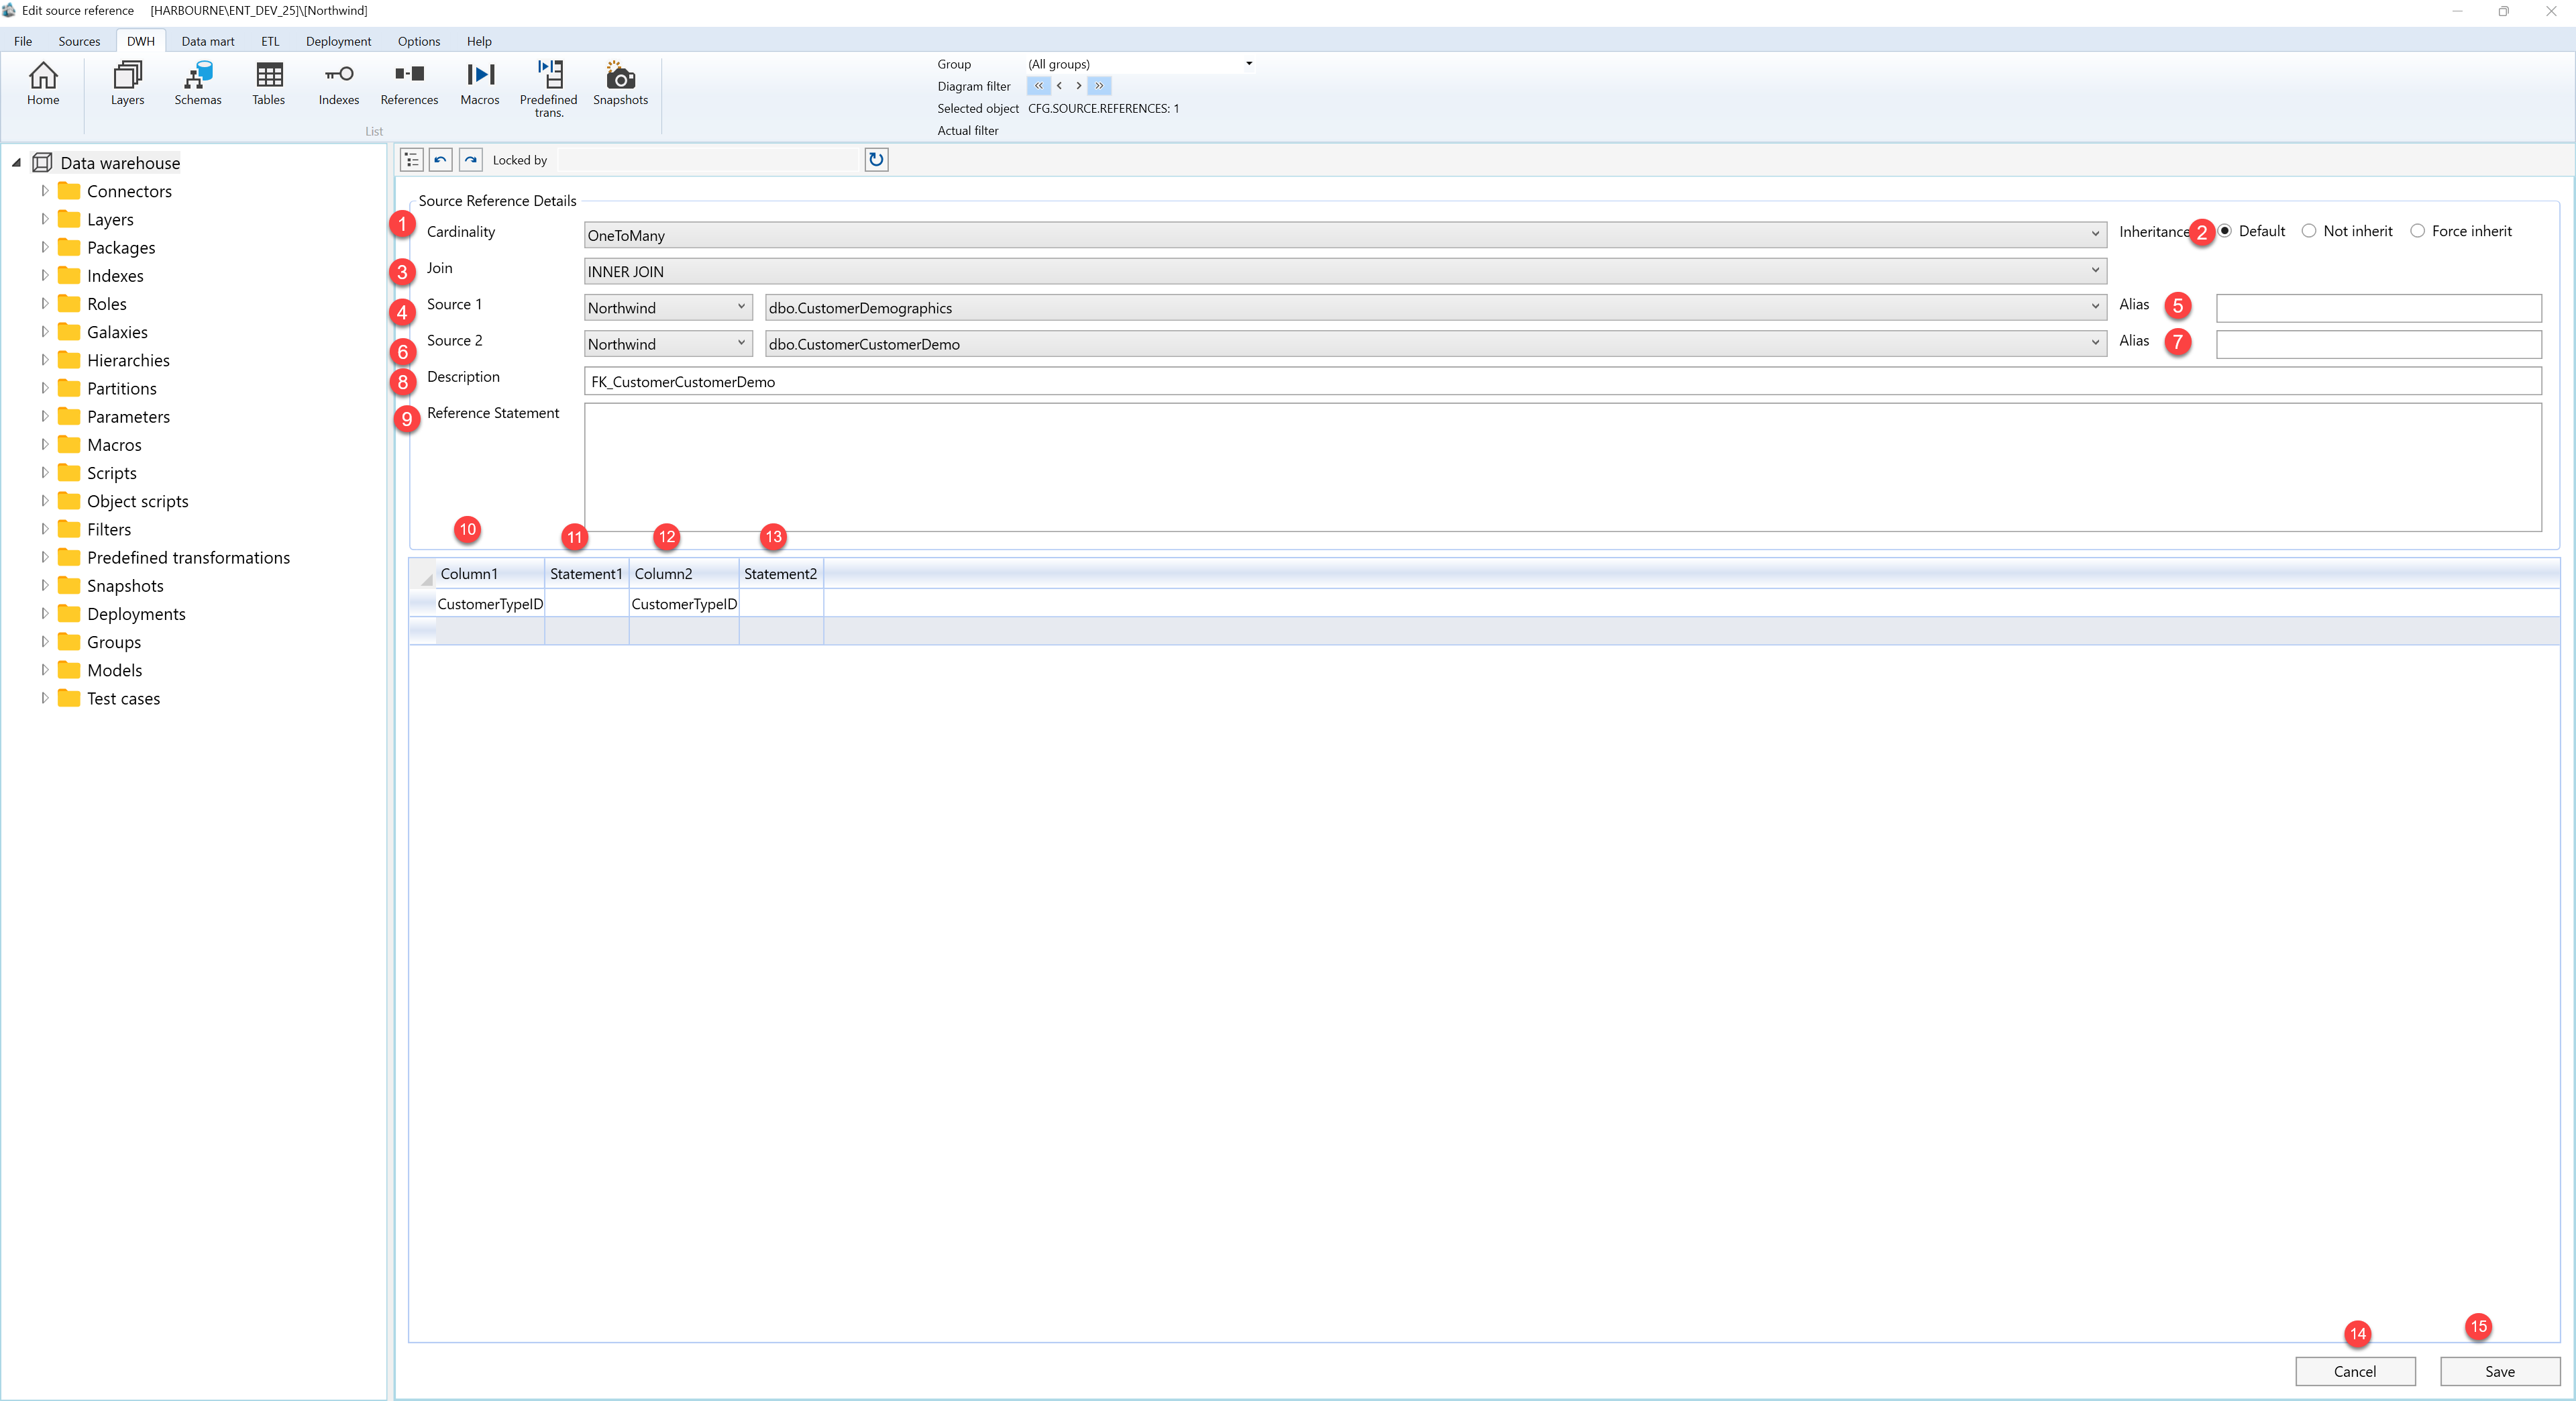
Task: Click the Save button
Action: pos(2499,1371)
